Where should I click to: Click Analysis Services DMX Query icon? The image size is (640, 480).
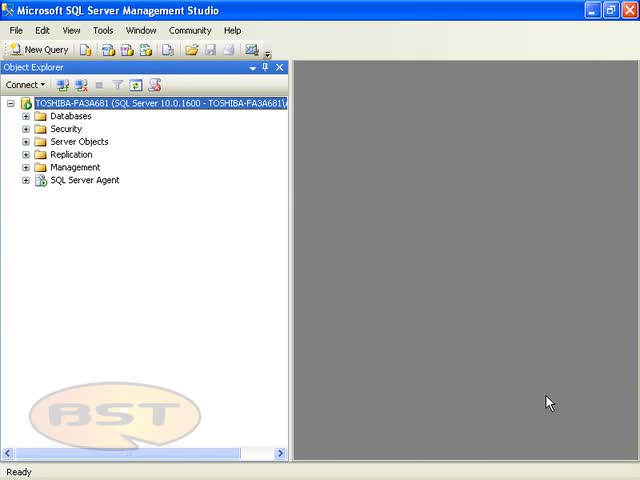click(x=127, y=50)
